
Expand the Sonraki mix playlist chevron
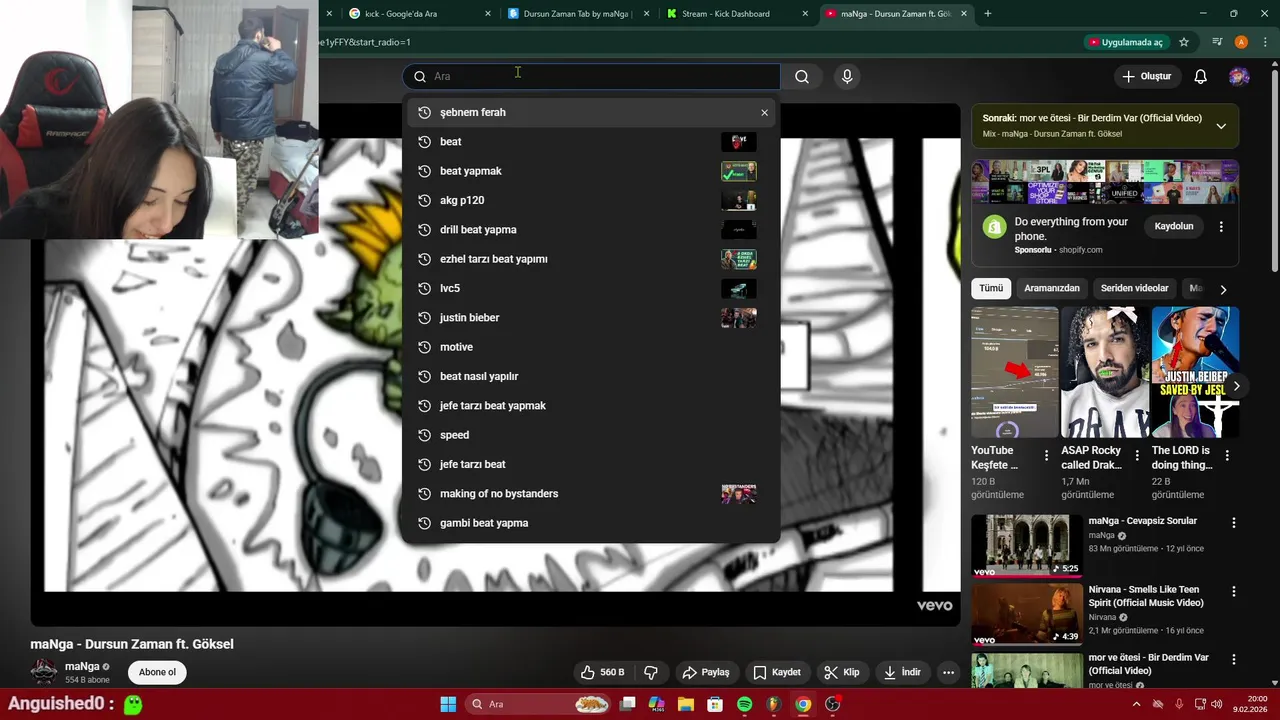pos(1221,126)
